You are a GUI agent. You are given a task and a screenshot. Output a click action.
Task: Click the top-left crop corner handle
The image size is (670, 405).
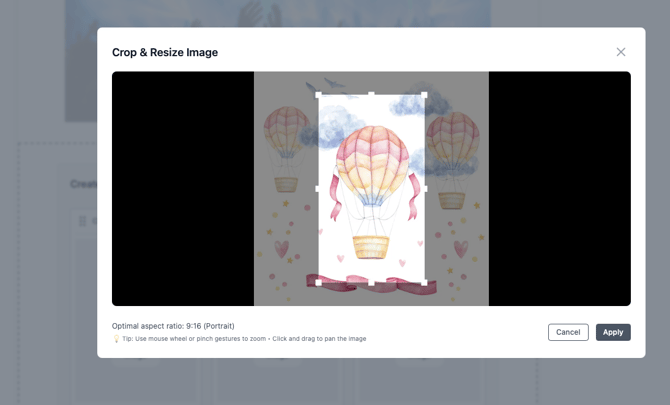coord(319,95)
